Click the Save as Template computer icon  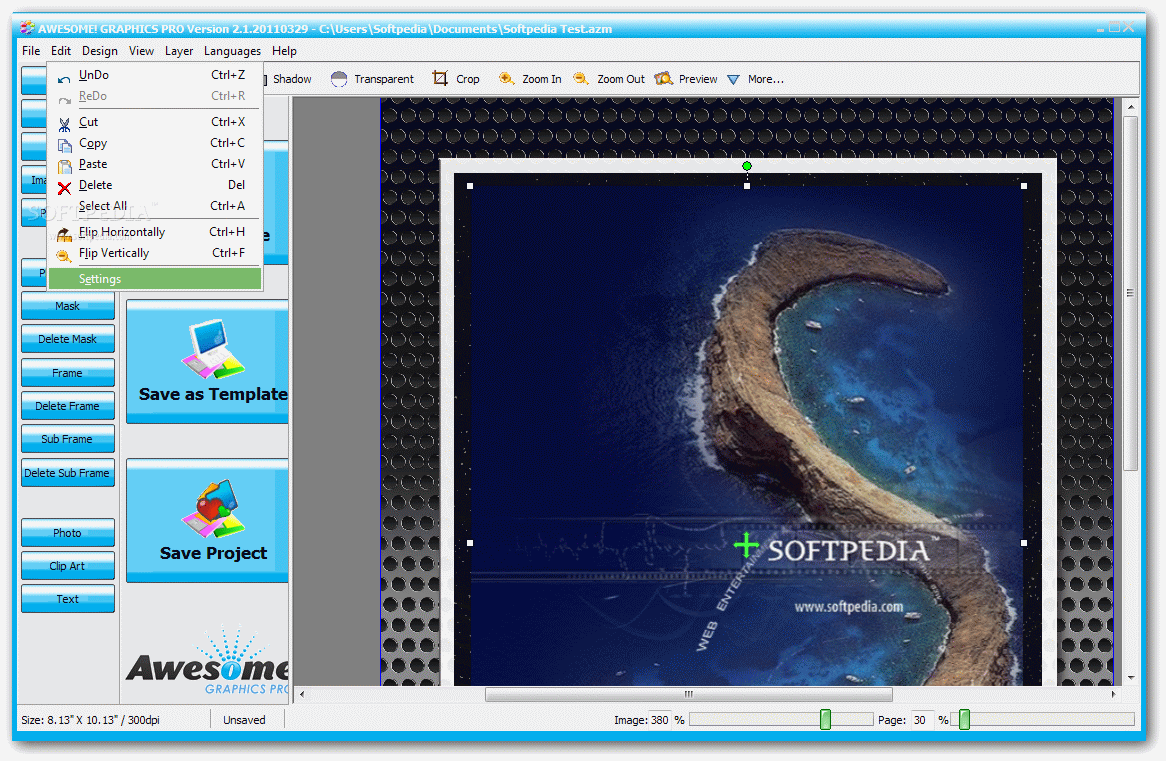pos(213,348)
